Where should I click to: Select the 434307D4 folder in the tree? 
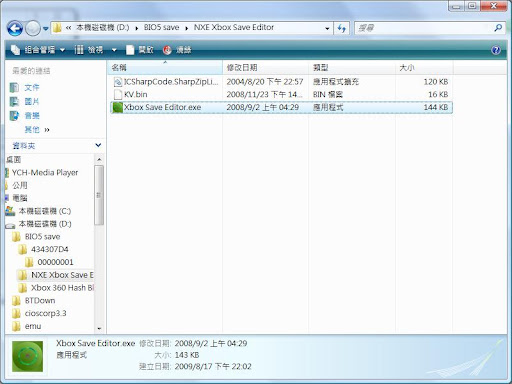50,249
